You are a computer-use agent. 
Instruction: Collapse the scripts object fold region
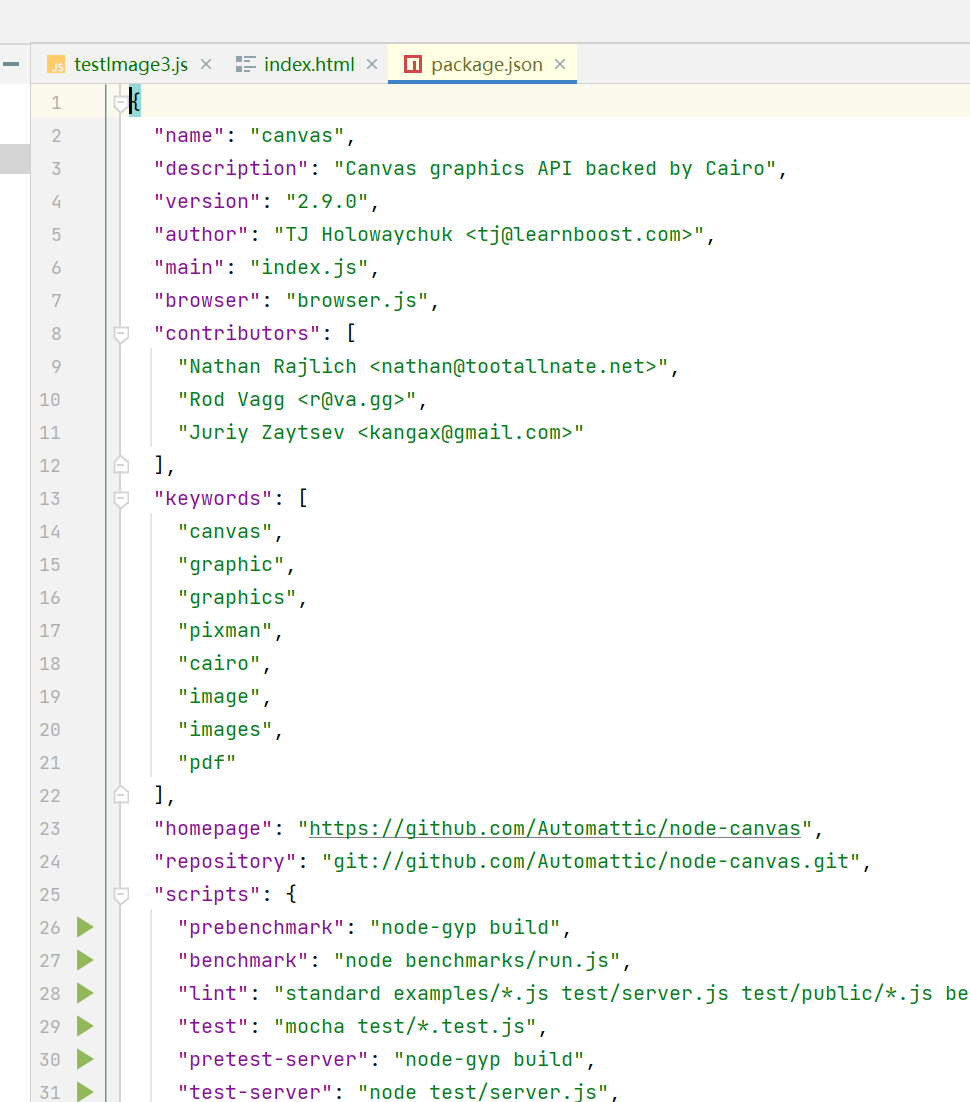point(121,894)
